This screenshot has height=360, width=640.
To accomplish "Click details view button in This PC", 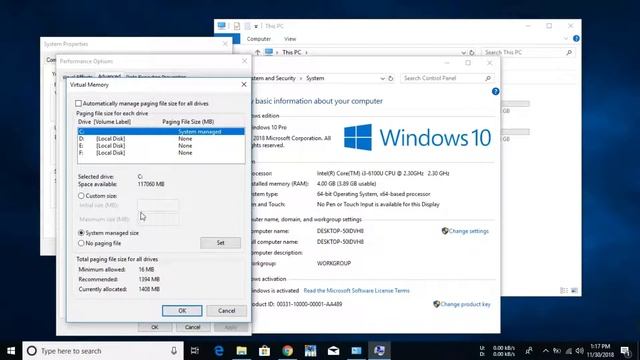I will [564, 291].
